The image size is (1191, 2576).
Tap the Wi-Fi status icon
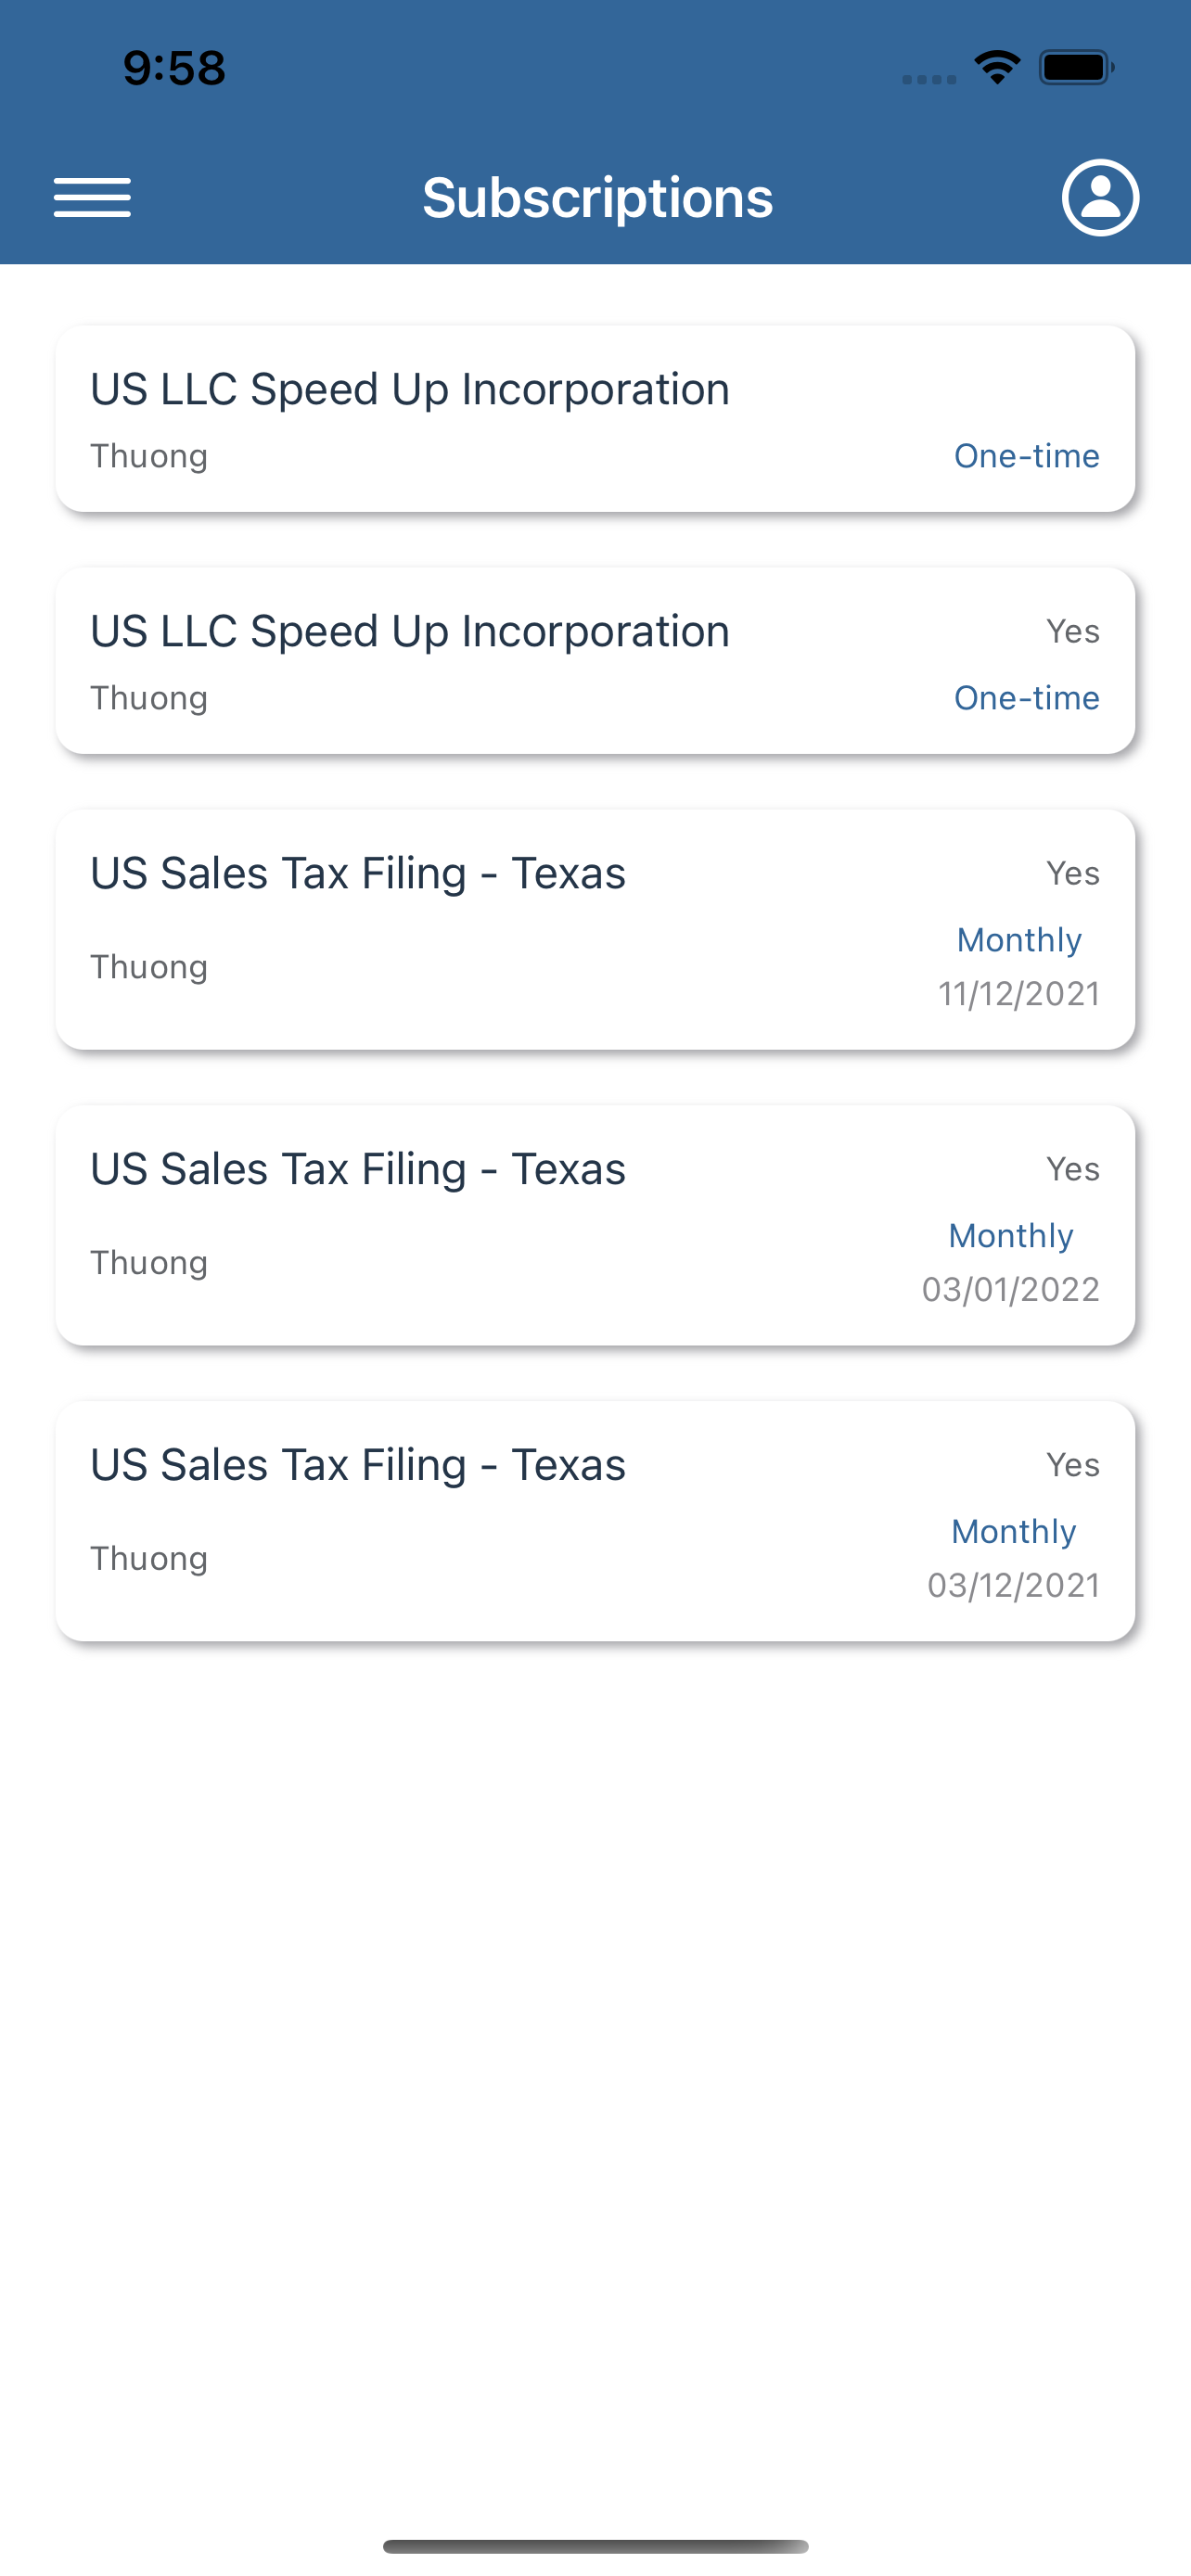(997, 68)
